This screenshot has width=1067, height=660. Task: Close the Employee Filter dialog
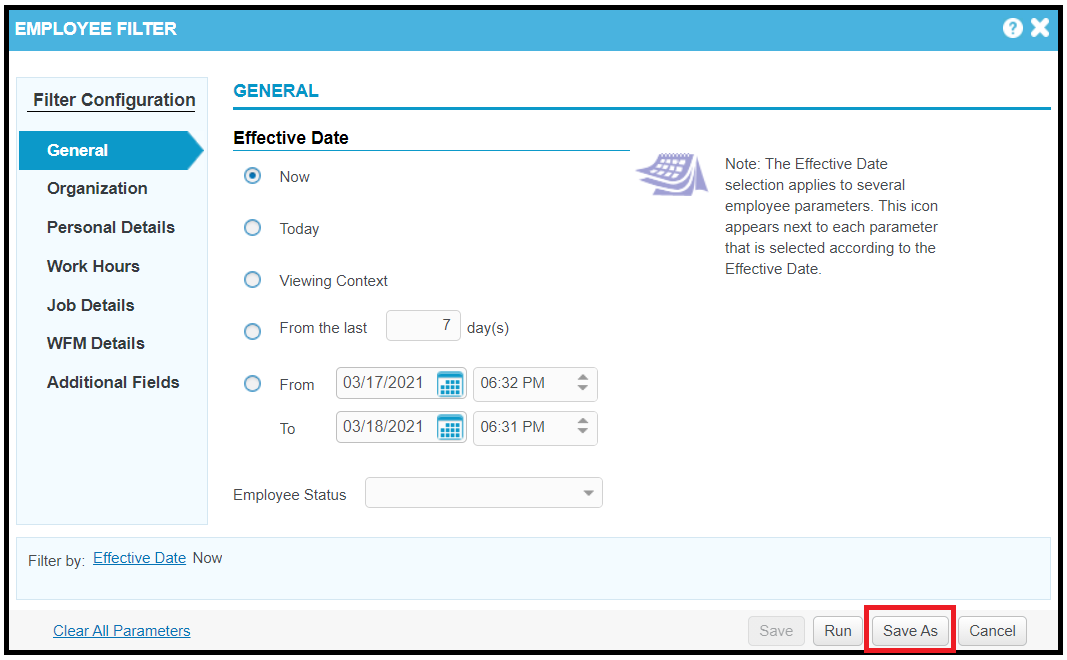coord(1040,27)
